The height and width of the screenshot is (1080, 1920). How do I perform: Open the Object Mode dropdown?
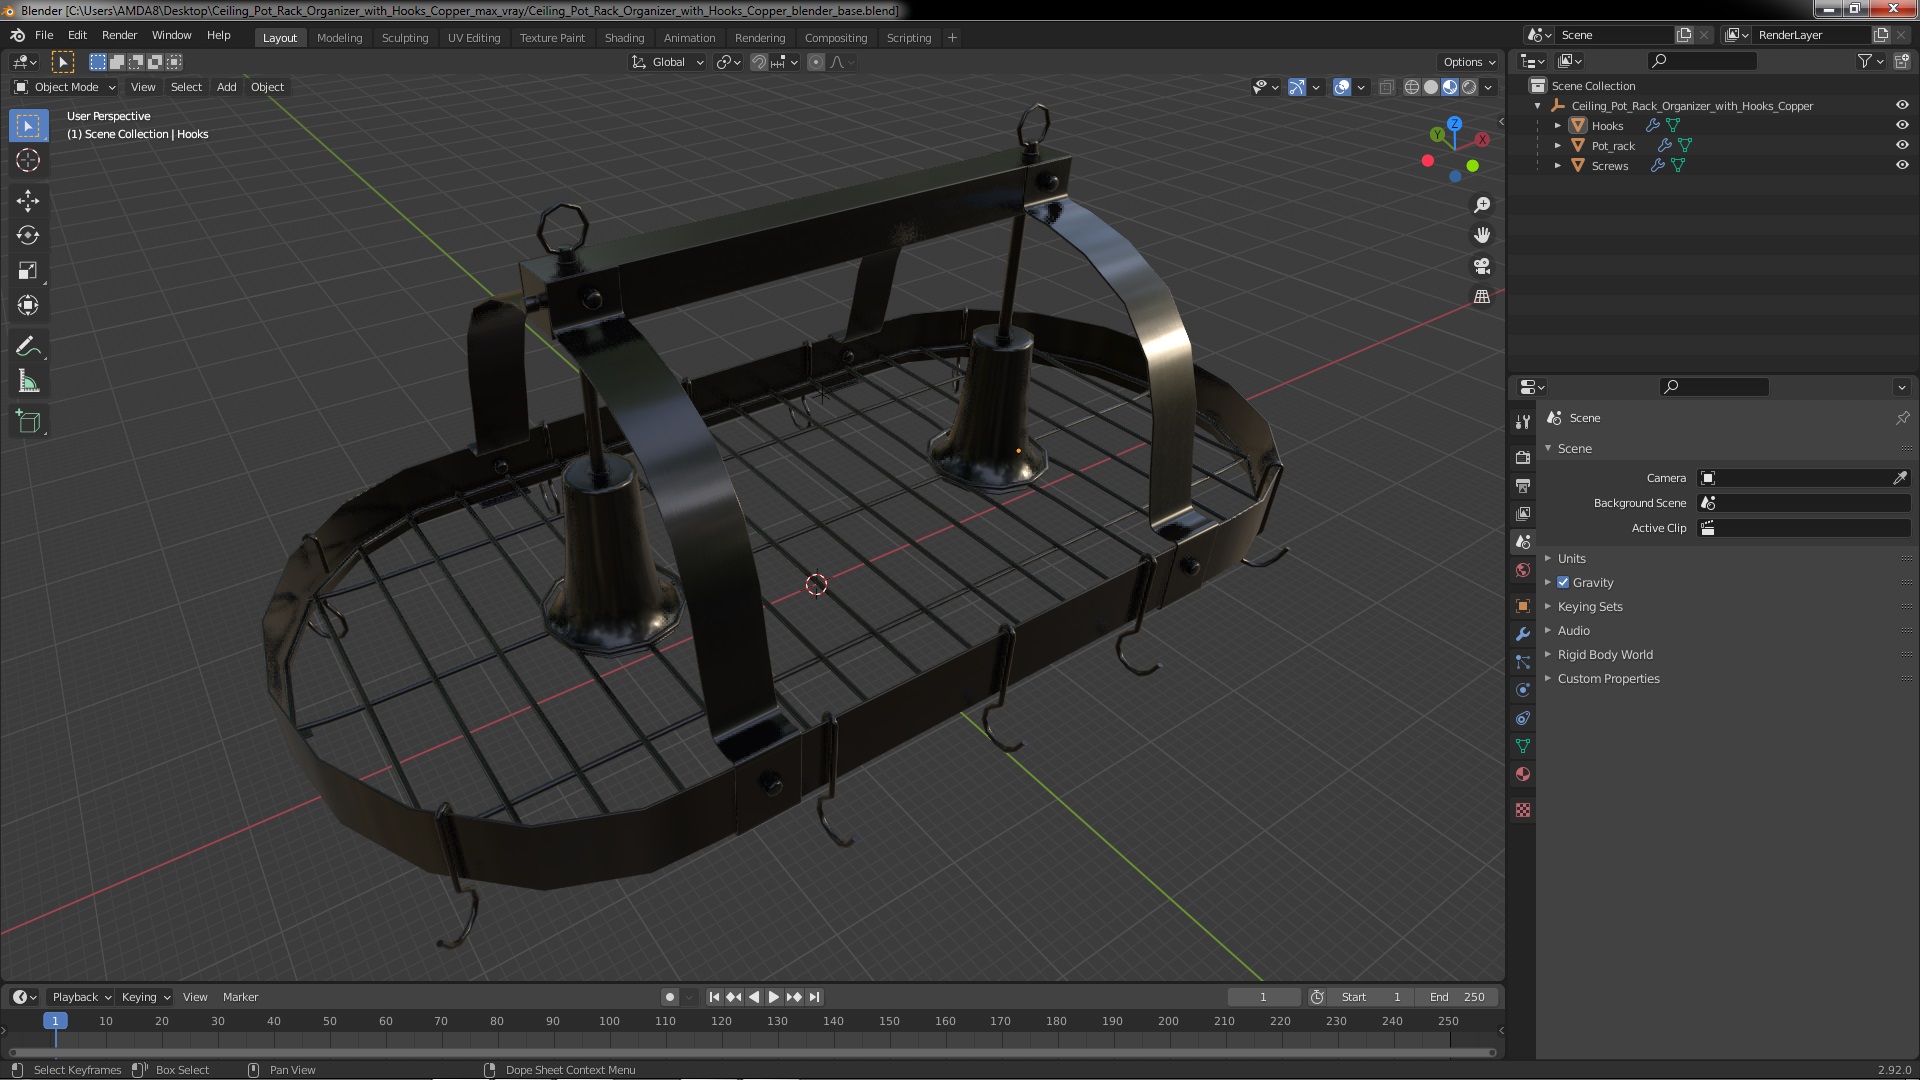66,87
